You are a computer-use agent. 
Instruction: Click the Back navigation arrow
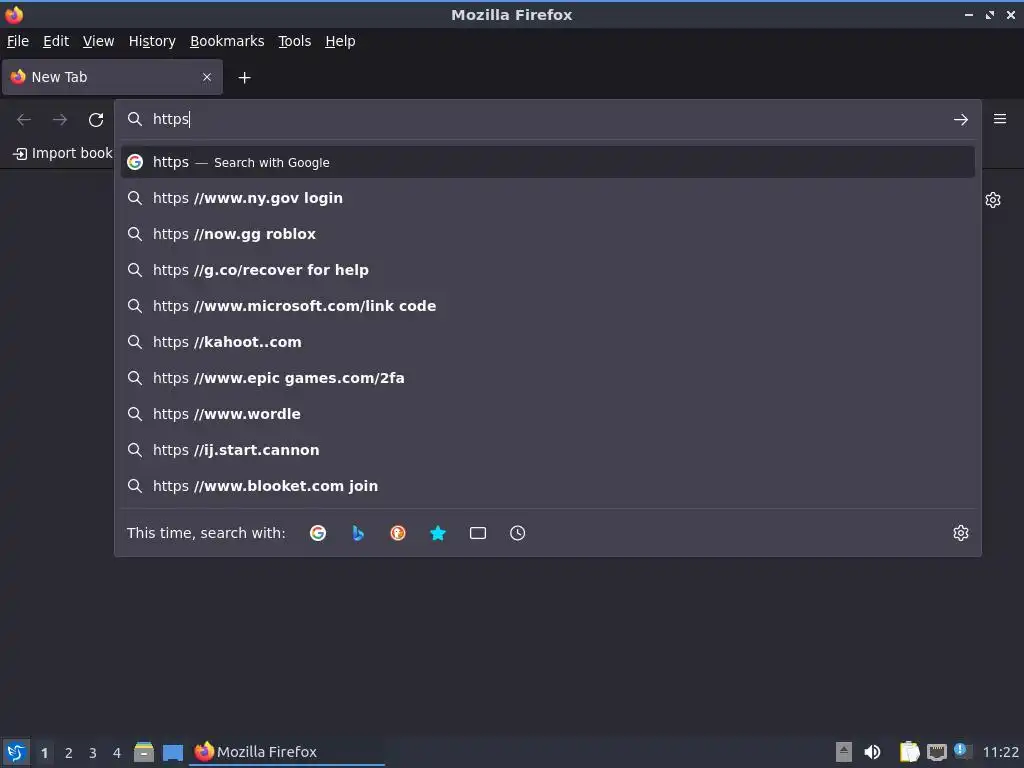(24, 120)
